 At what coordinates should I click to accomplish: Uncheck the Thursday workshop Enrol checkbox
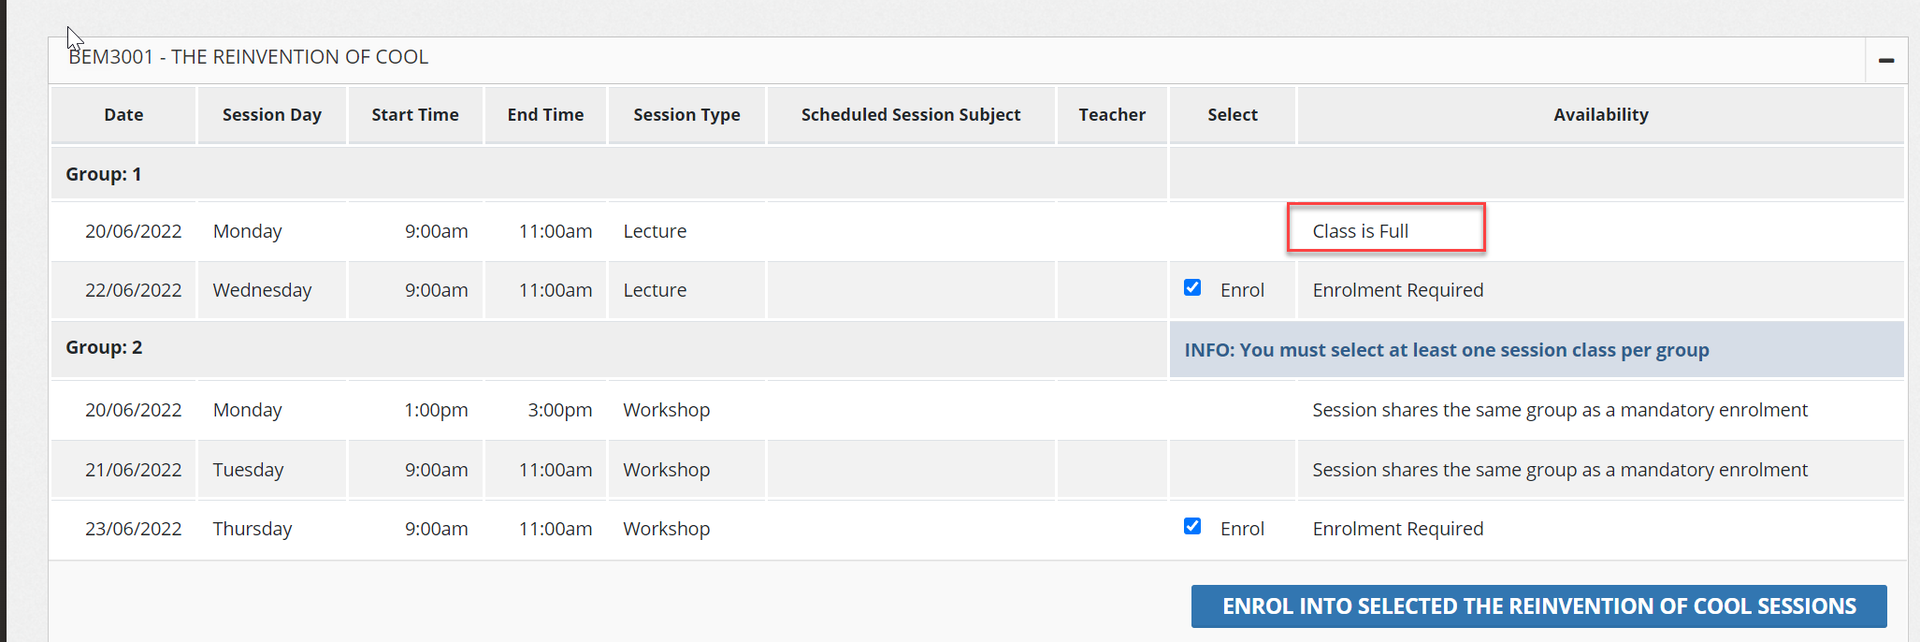[1192, 526]
